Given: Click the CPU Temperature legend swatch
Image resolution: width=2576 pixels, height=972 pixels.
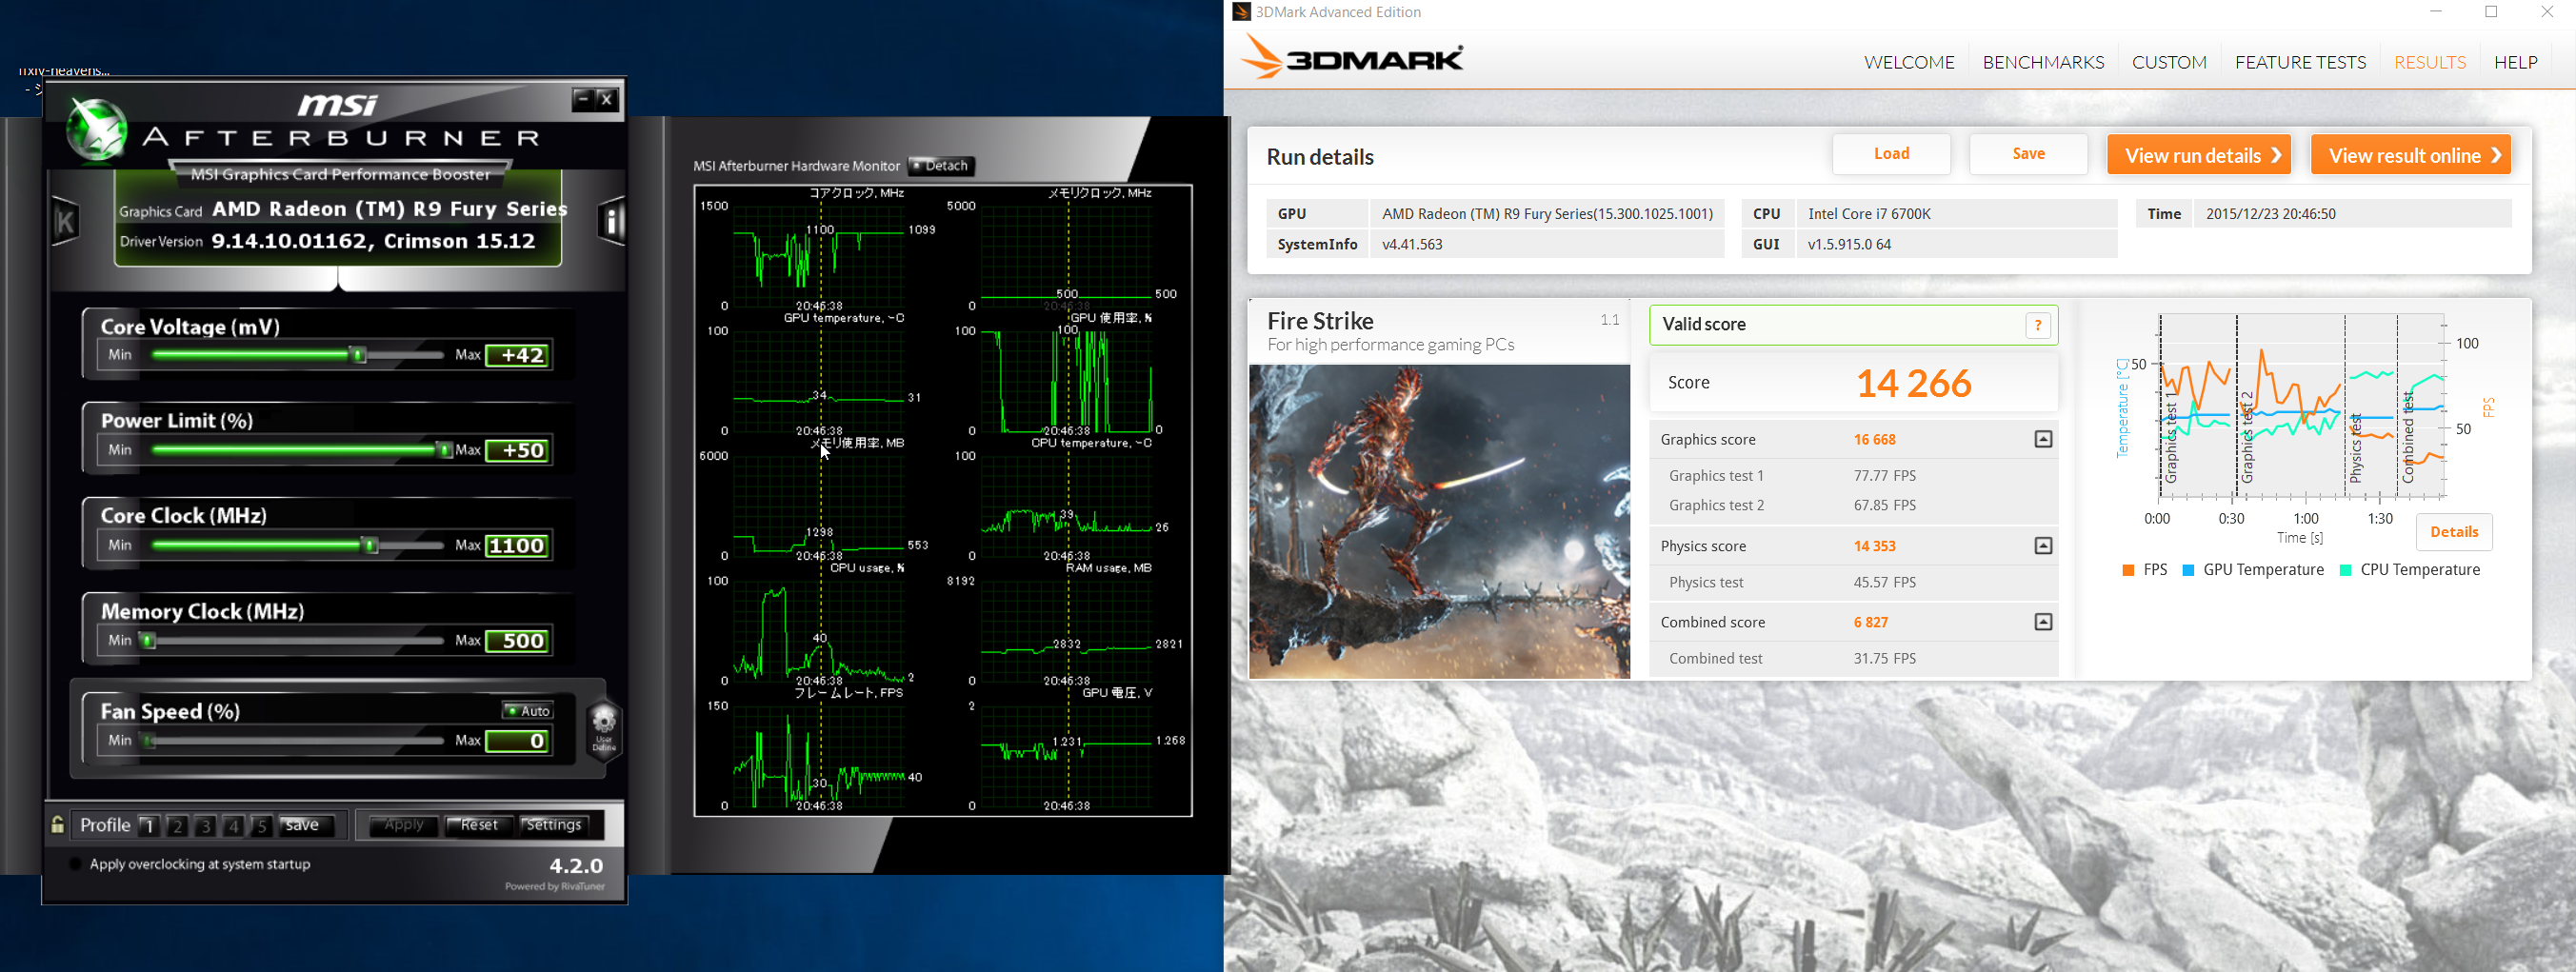Looking at the screenshot, I should tap(2345, 570).
